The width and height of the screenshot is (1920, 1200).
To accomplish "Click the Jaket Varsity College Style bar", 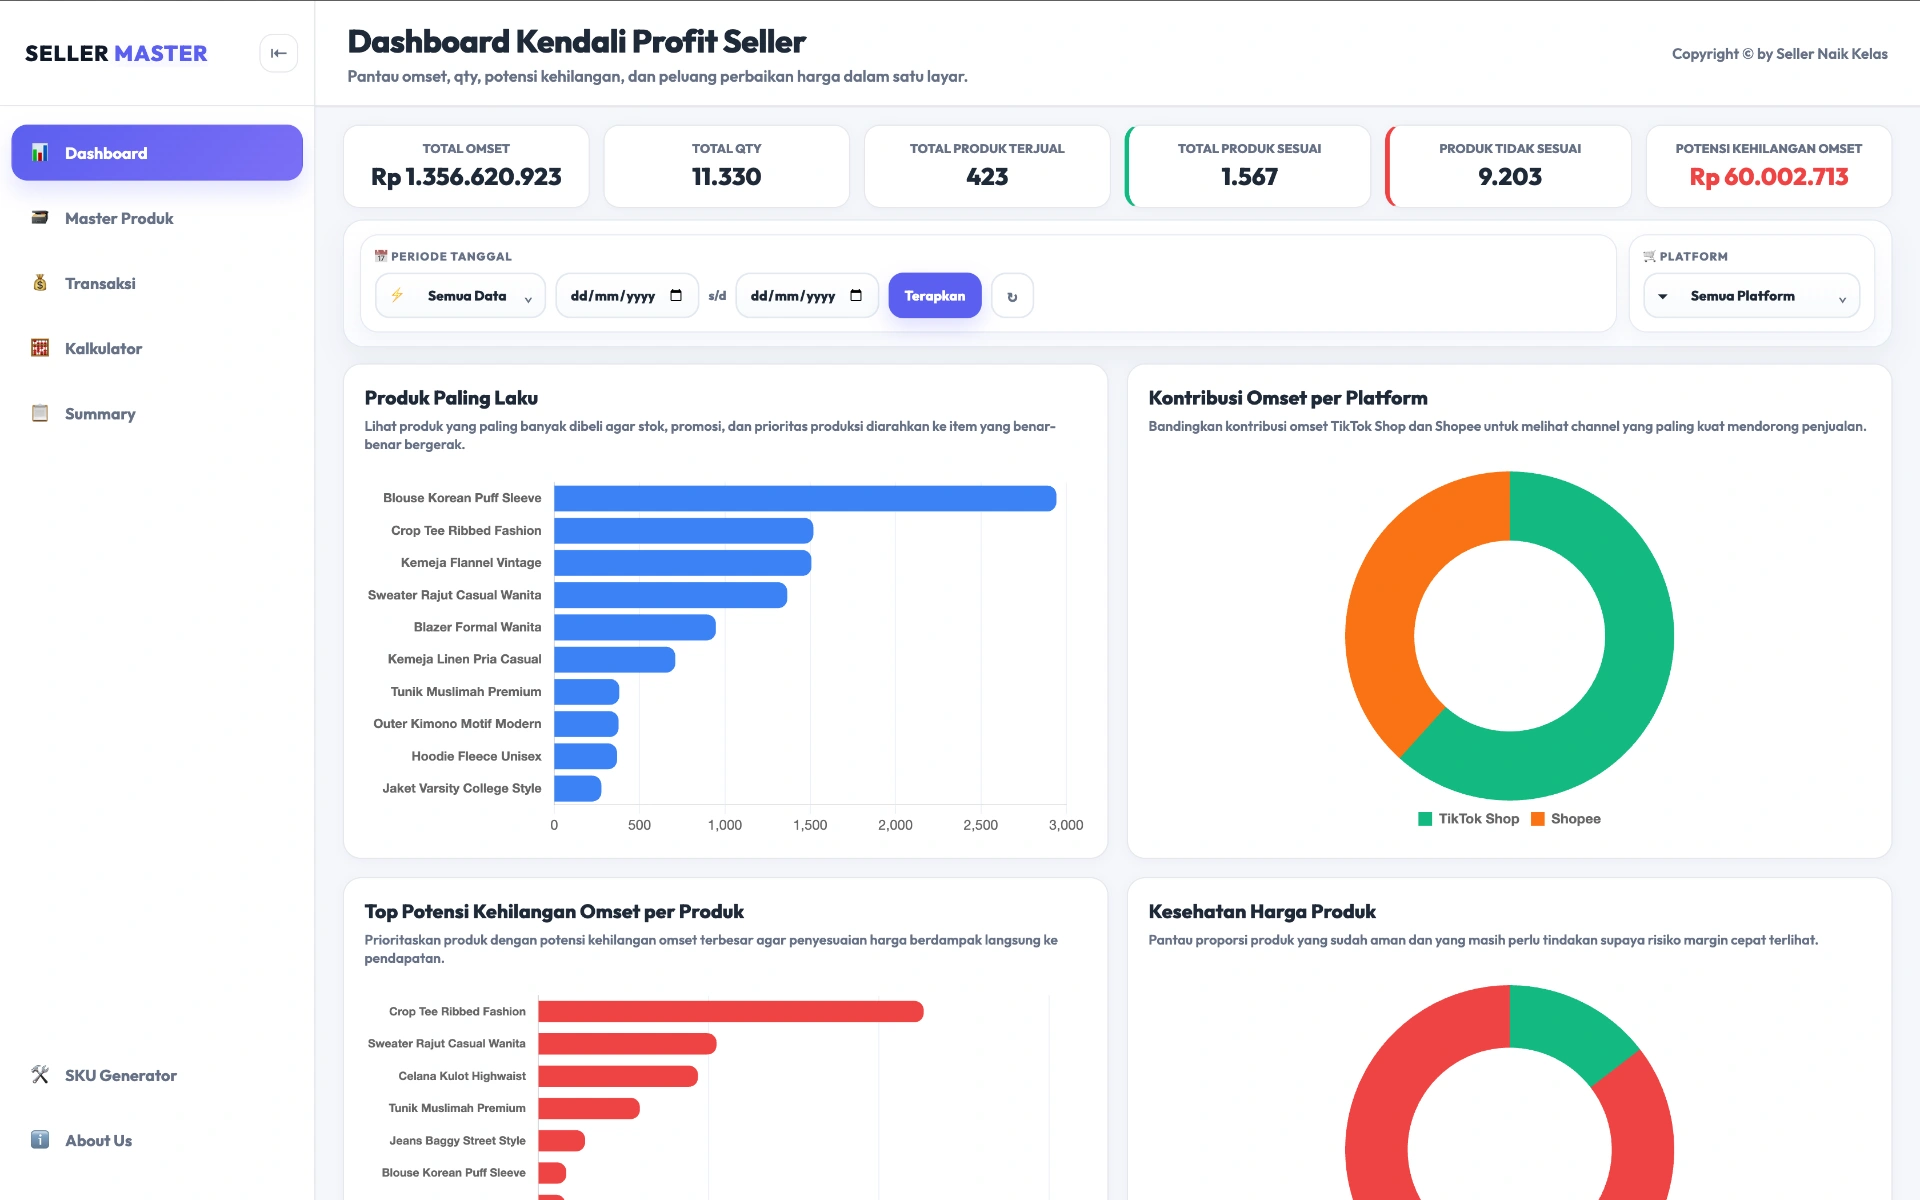I will tap(577, 788).
